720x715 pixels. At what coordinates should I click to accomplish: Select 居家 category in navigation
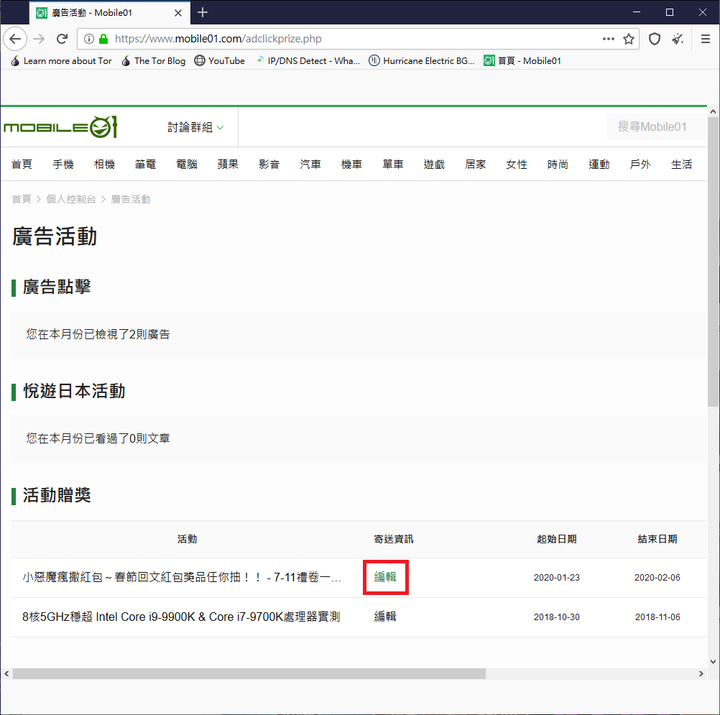point(475,164)
